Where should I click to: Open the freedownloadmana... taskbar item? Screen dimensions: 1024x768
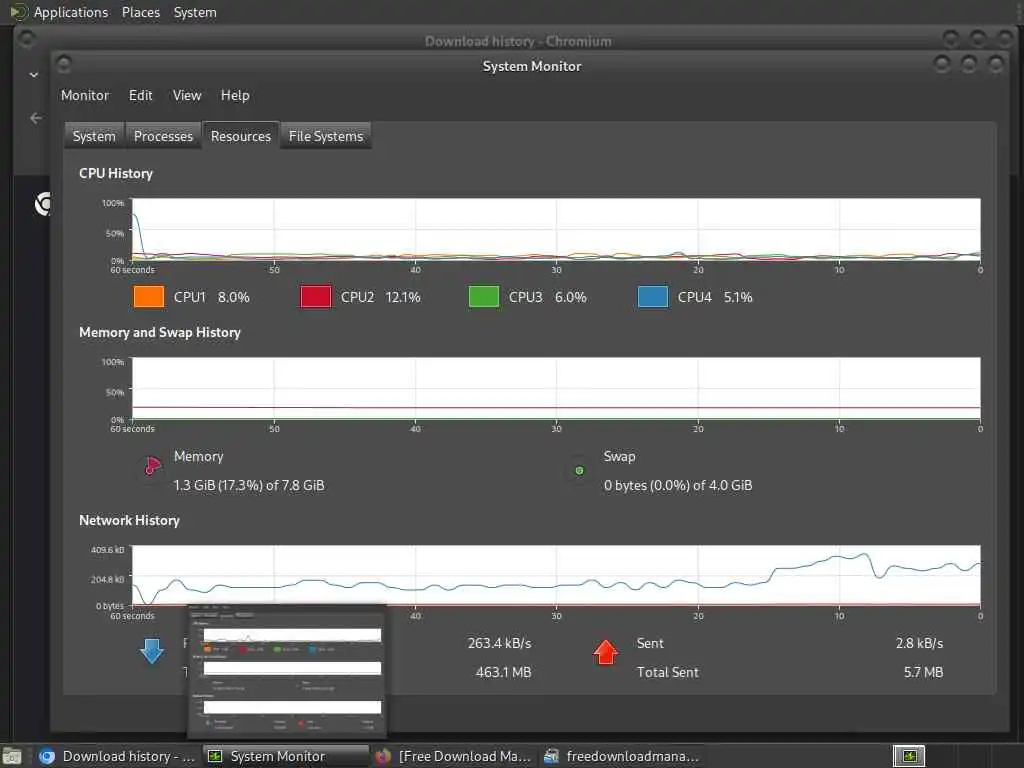tap(622, 756)
